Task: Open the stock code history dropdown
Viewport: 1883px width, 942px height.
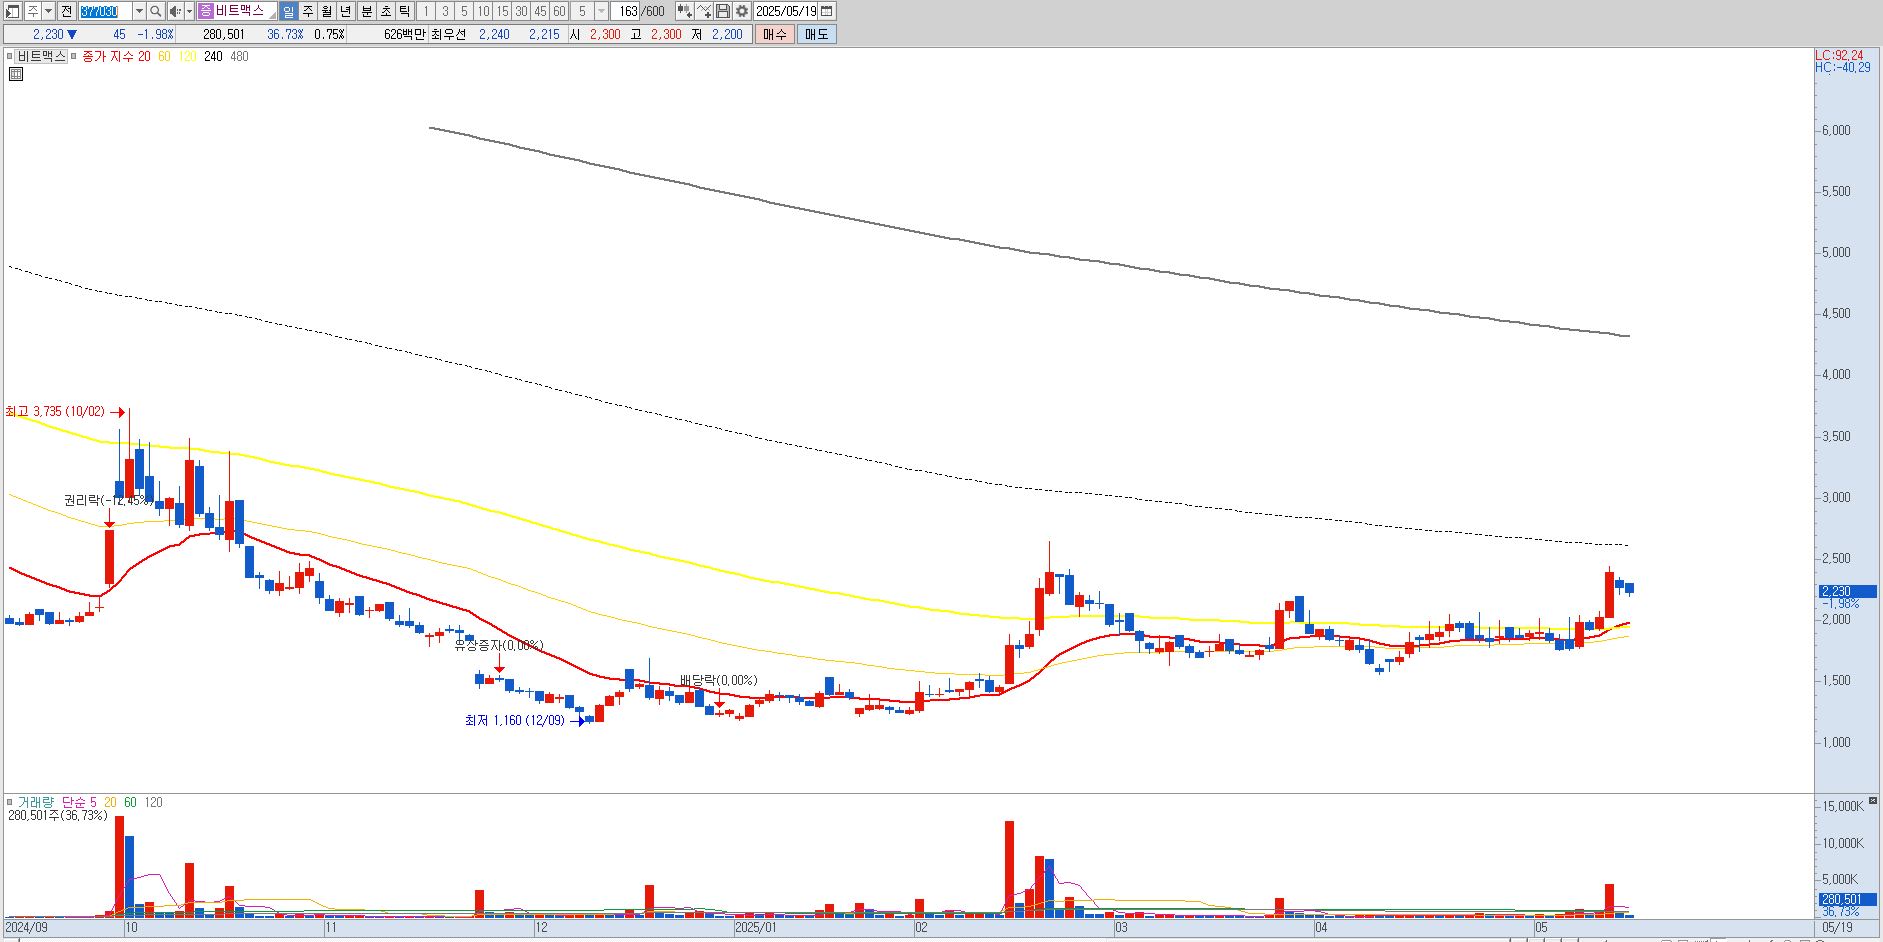Action: [x=139, y=11]
